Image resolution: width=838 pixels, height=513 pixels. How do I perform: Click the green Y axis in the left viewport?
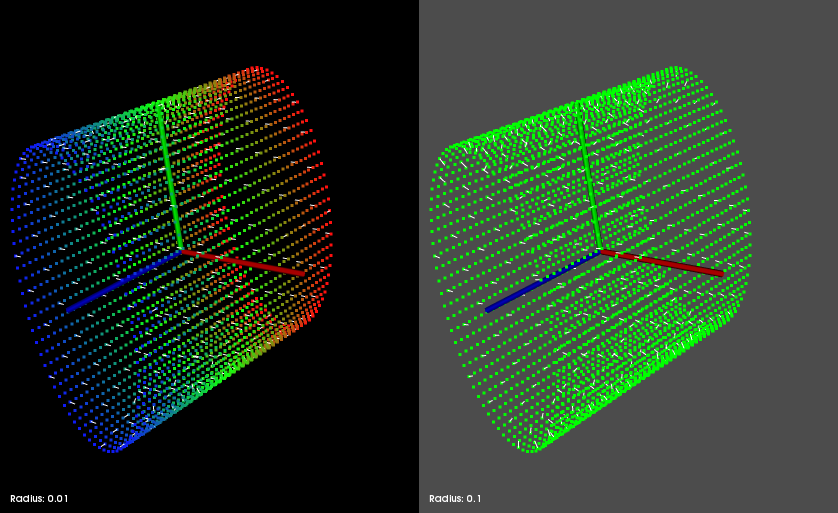click(x=169, y=180)
